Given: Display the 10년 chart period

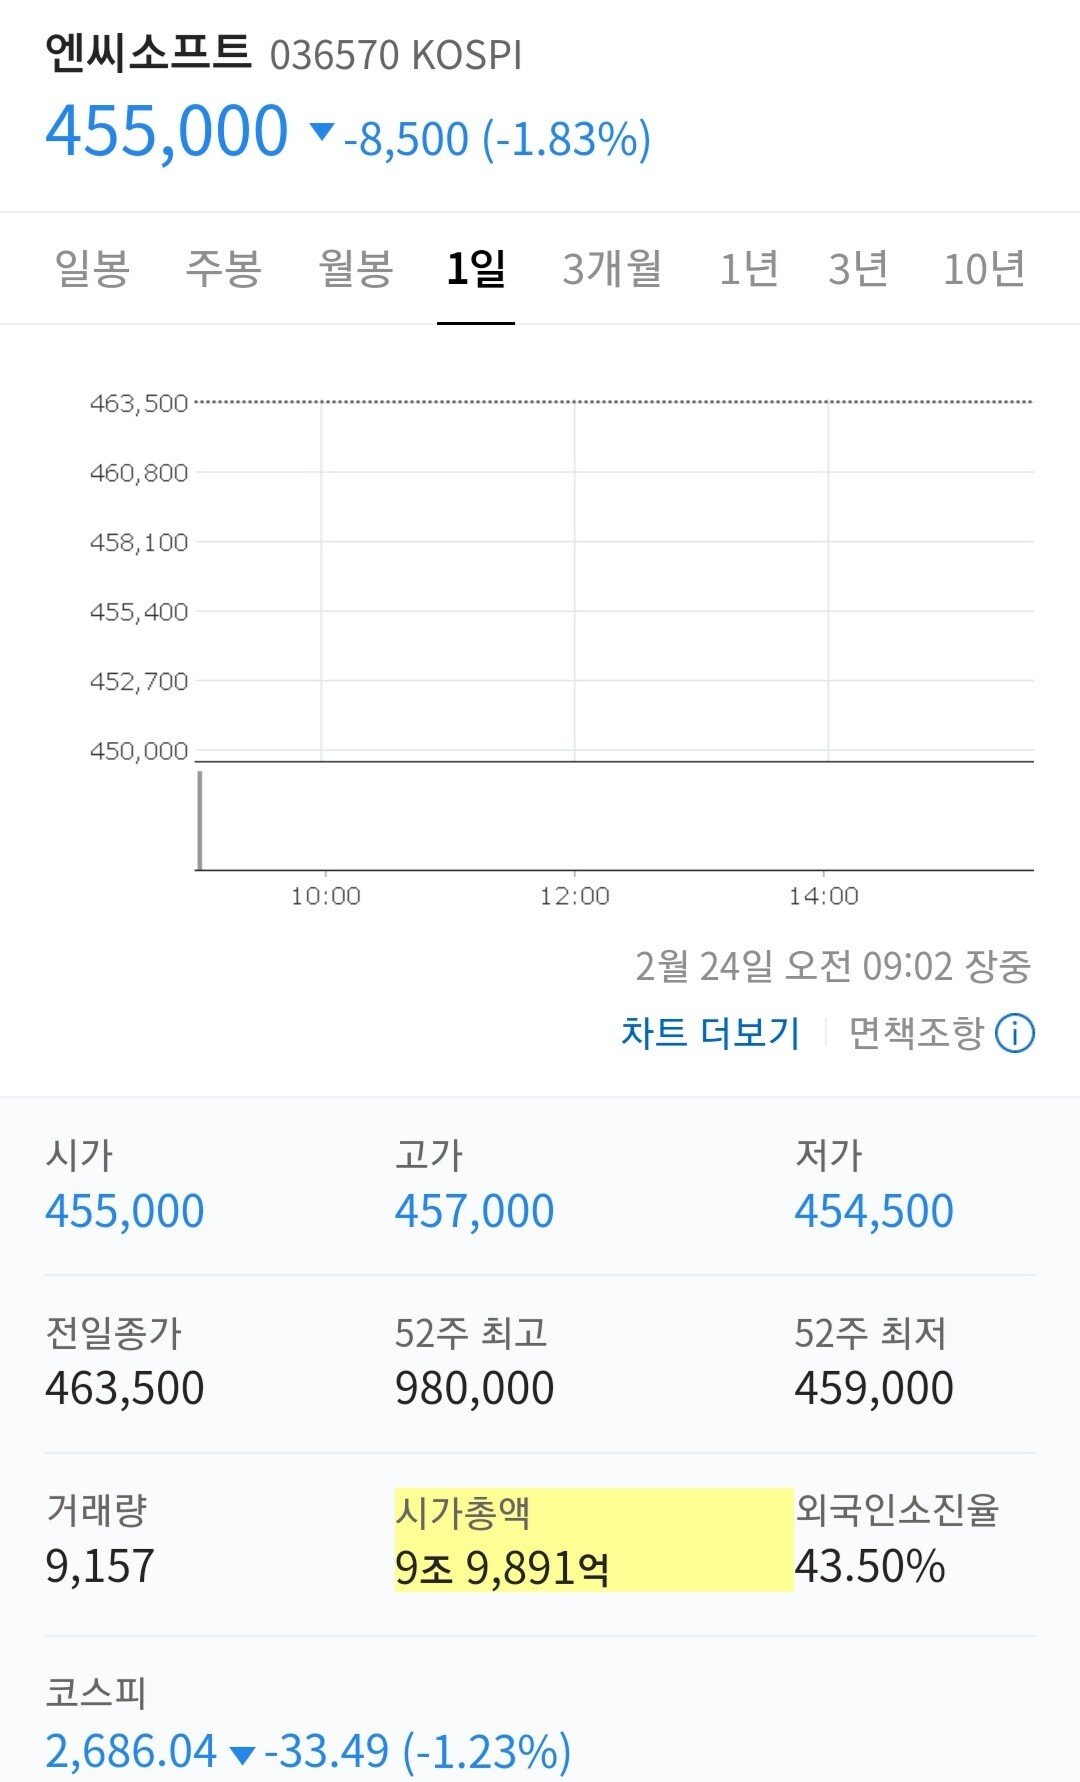Looking at the screenshot, I should 984,268.
